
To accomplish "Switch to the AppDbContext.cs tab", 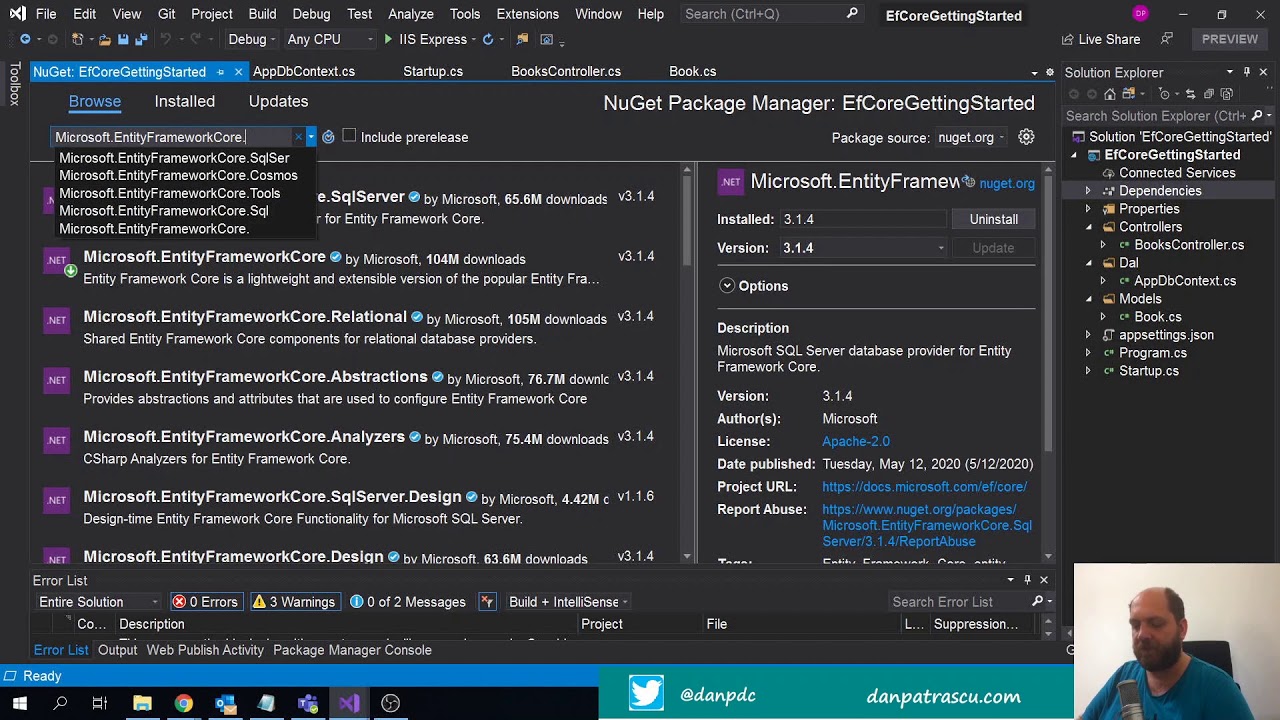I will coord(304,72).
